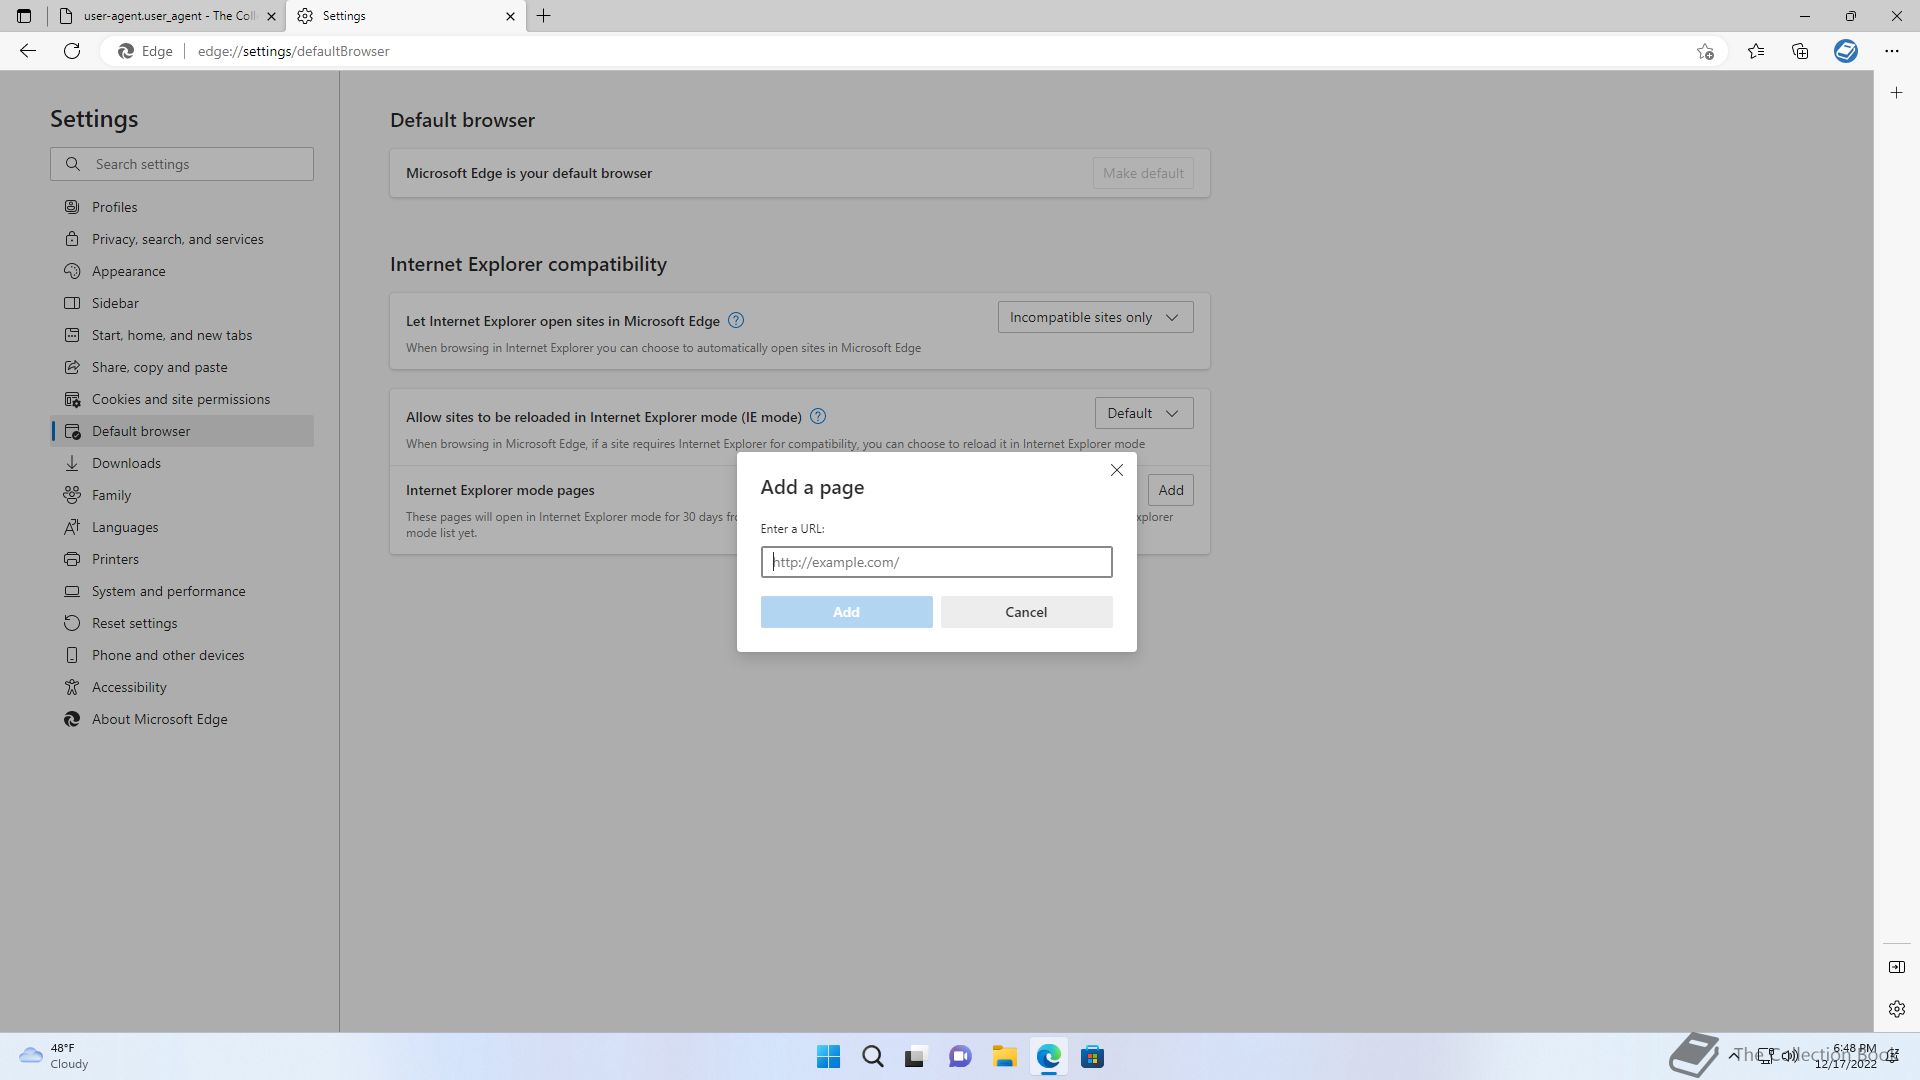This screenshot has width=1920, height=1080.
Task: Open File Explorer from the taskbar
Action: point(1004,1057)
